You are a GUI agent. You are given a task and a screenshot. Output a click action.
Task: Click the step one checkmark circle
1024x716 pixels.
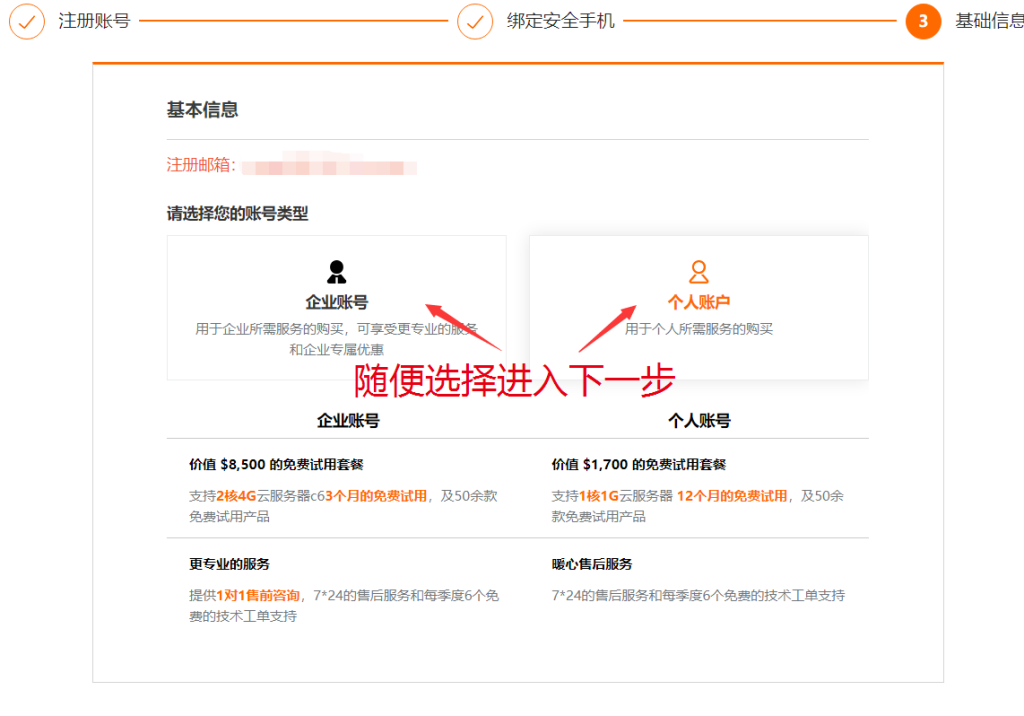click(x=27, y=21)
